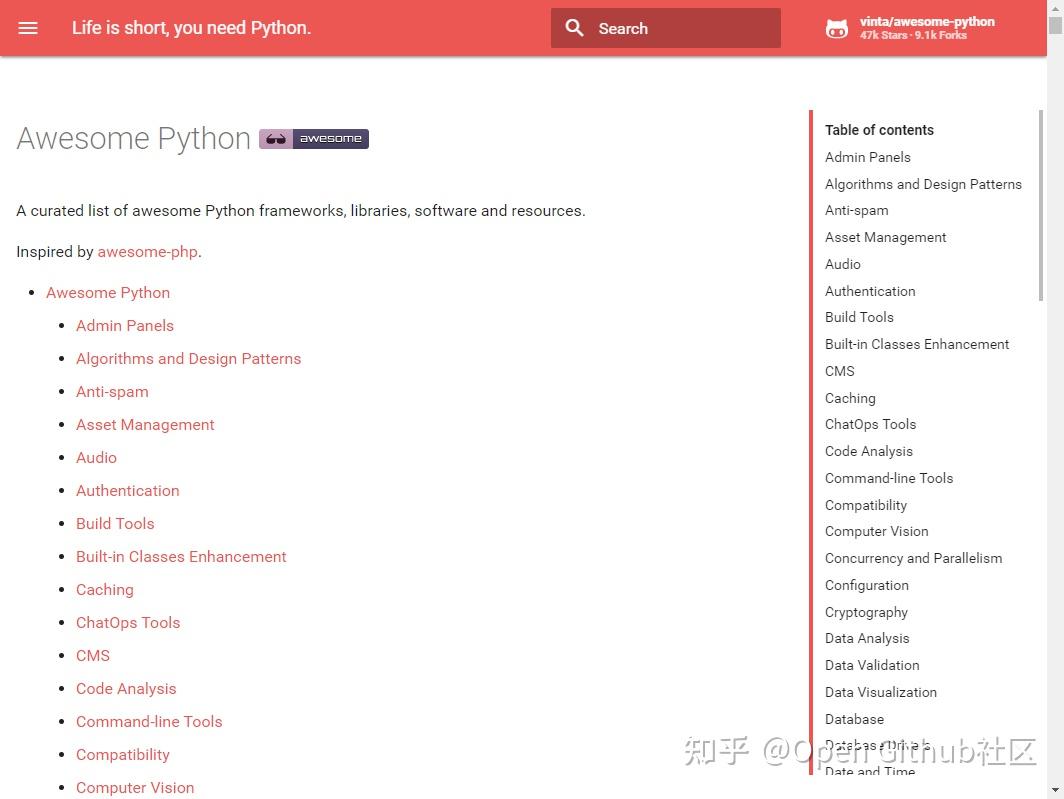Open the hamburger navigation menu
The width and height of the screenshot is (1064, 799).
tap(28, 28)
